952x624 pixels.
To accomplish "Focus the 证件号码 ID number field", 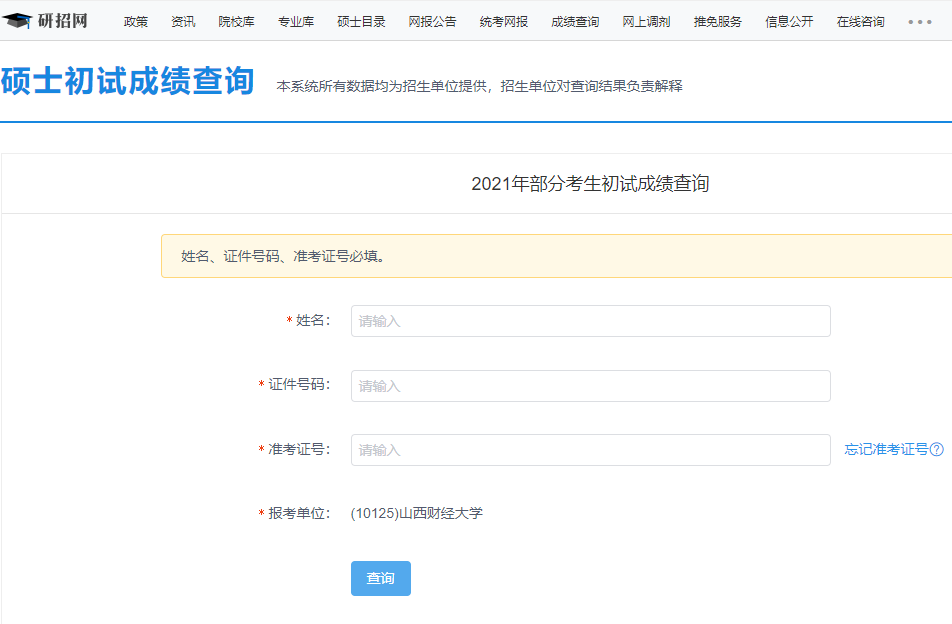I will point(590,386).
